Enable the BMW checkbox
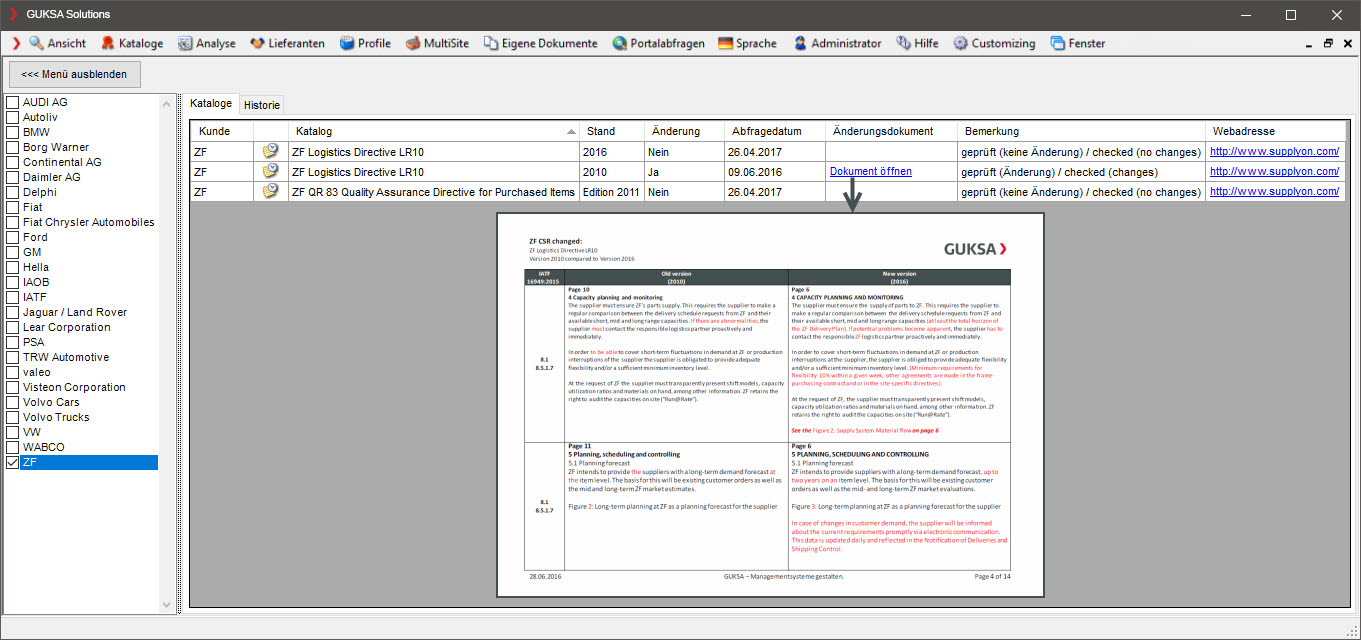Screen dimensions: 1361x640 pos(13,132)
